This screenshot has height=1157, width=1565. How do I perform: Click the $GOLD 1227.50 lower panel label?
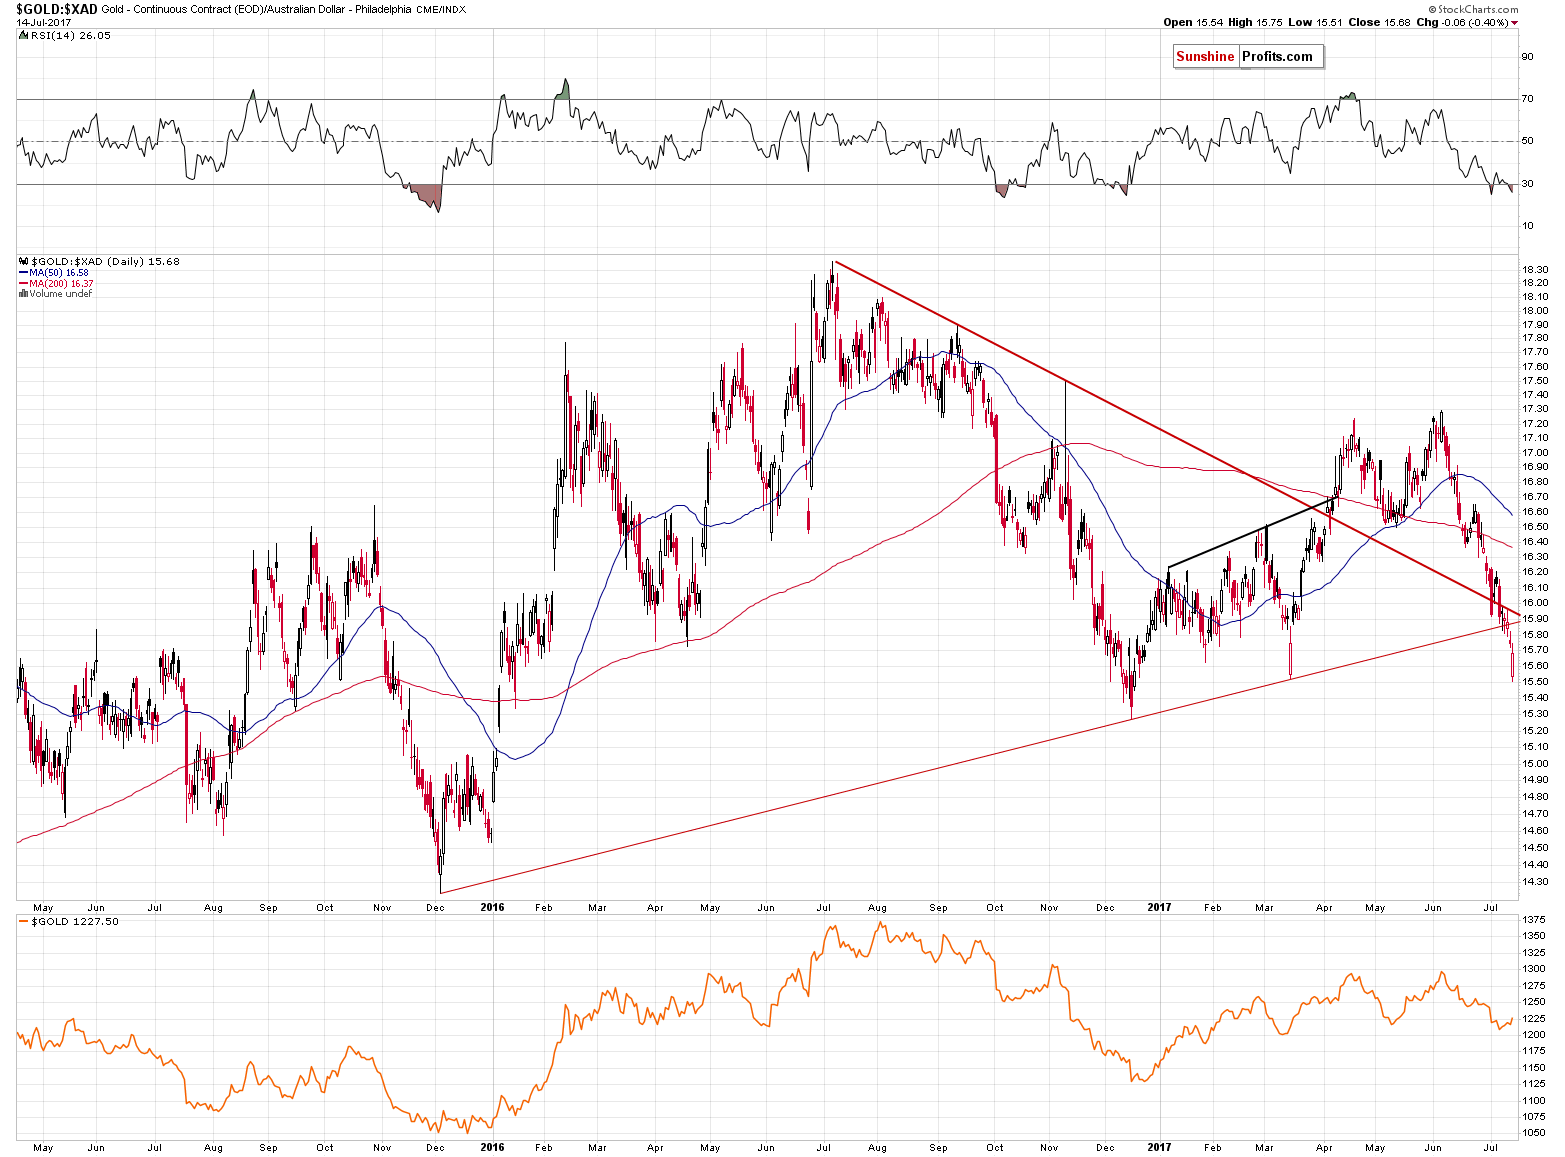[75, 921]
